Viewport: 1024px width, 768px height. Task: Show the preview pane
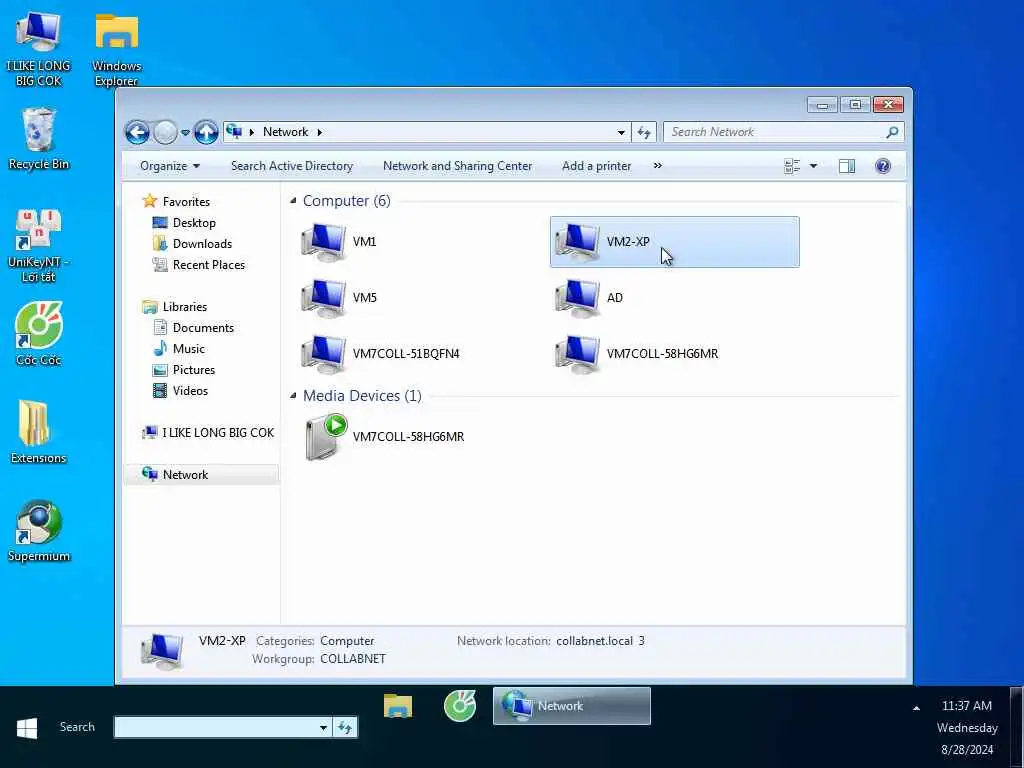coord(847,166)
